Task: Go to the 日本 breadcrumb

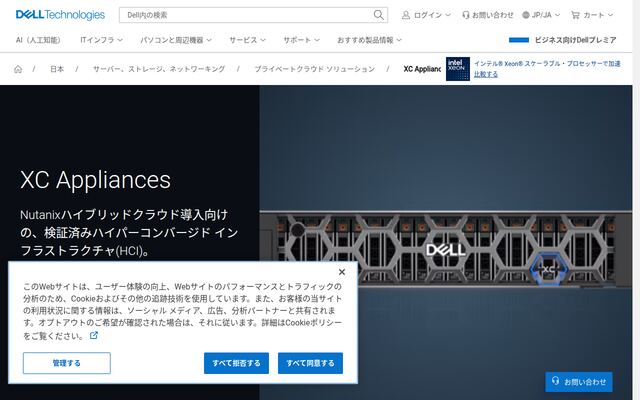Action: click(57, 69)
